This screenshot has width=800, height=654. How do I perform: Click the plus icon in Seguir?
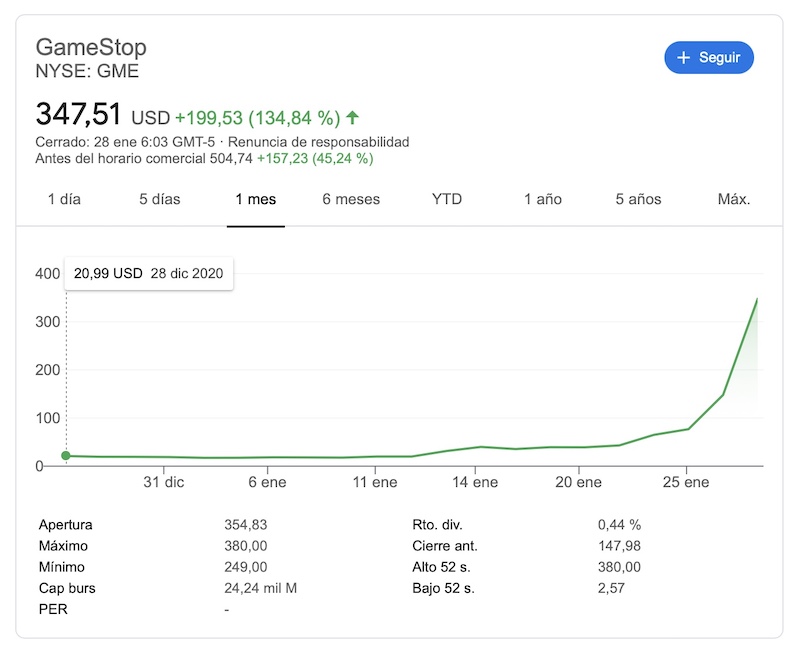(684, 58)
